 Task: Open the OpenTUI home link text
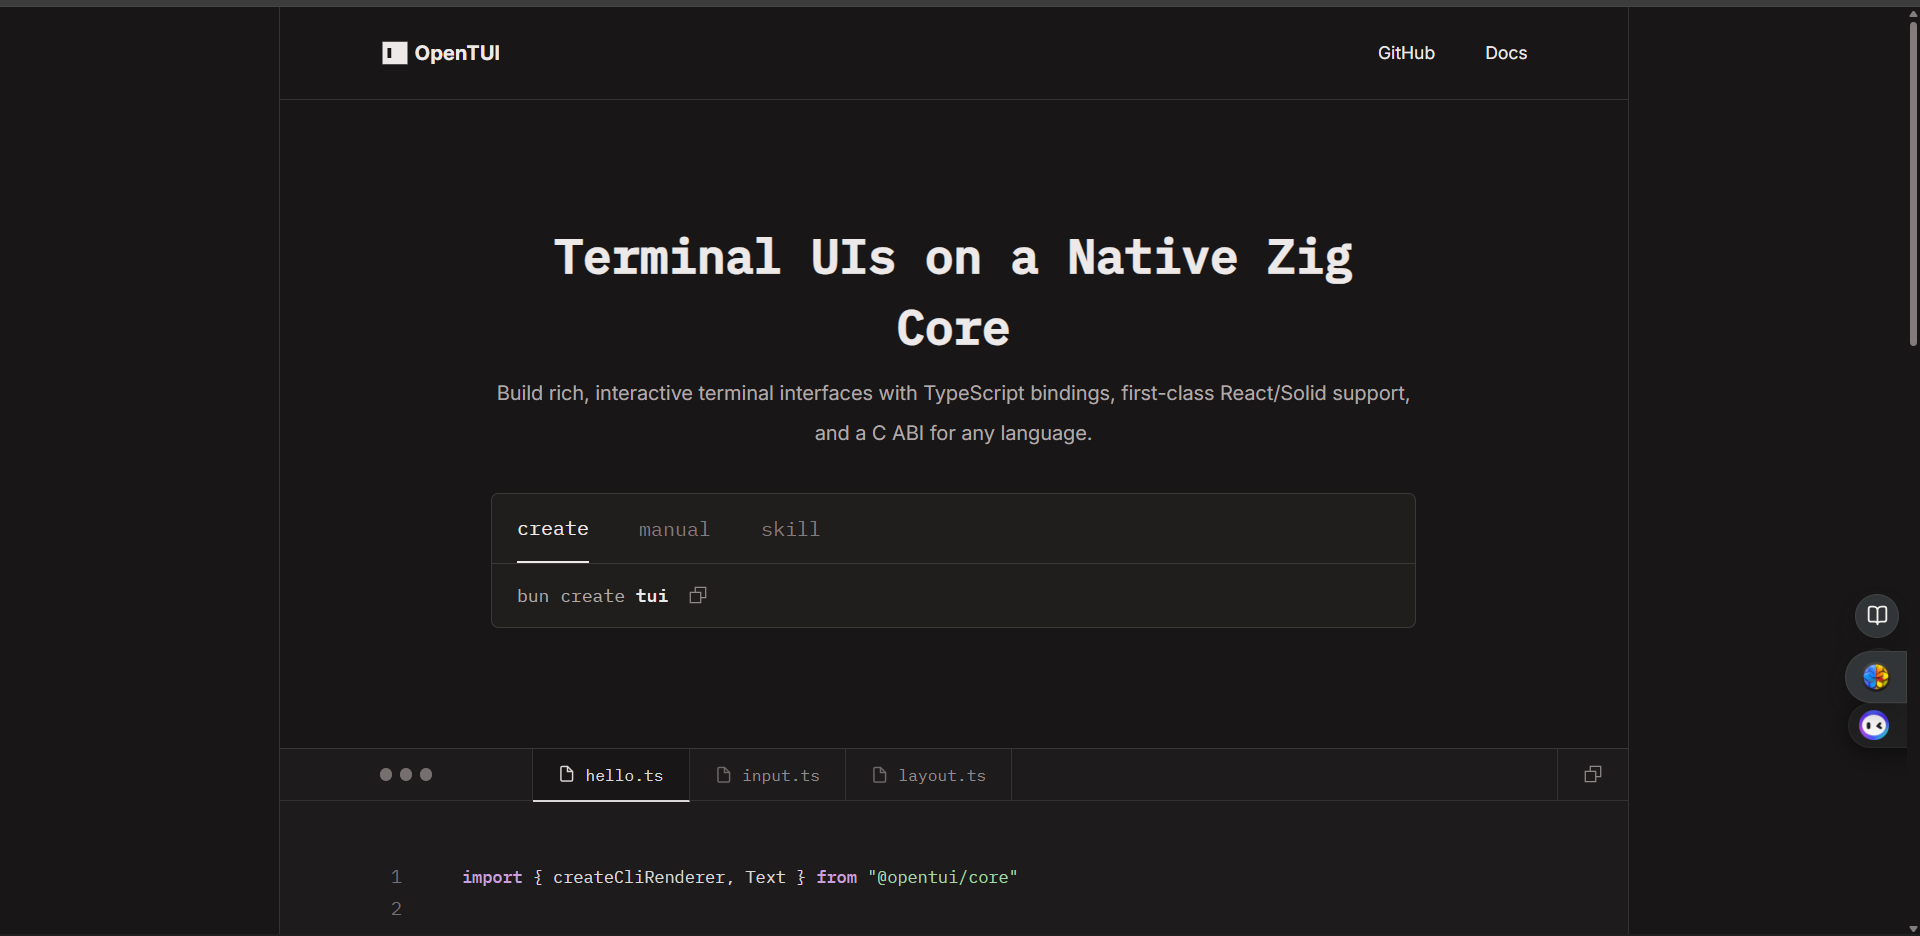457,53
